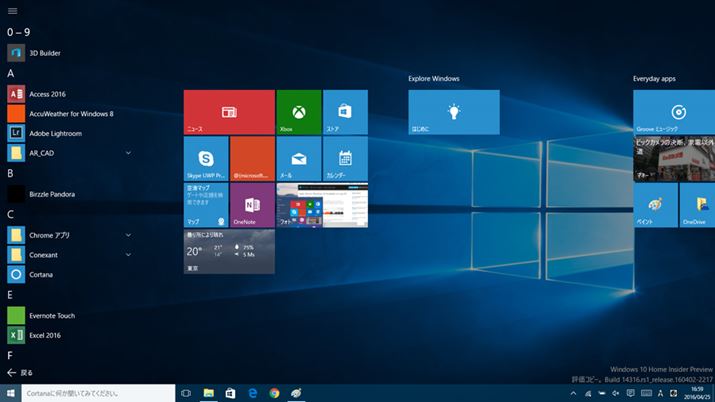Expand the AR_CAD folder

pyautogui.click(x=128, y=153)
